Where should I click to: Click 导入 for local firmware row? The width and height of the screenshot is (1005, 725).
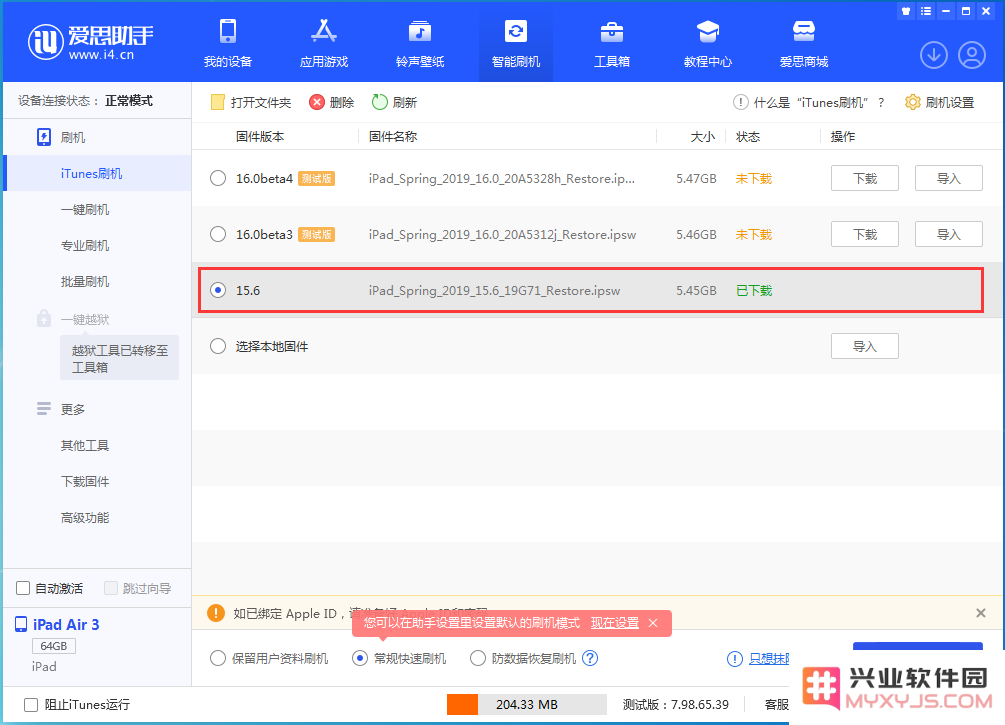coord(865,346)
